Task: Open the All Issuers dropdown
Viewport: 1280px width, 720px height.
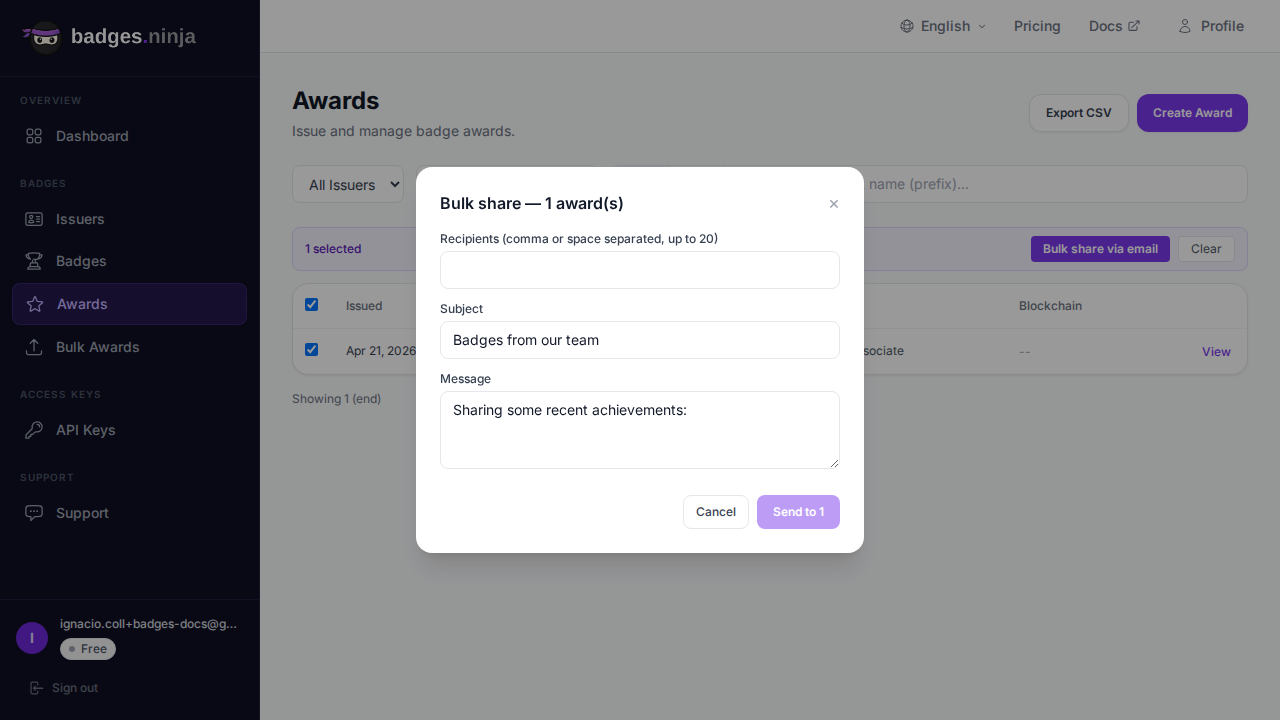Action: click(348, 185)
